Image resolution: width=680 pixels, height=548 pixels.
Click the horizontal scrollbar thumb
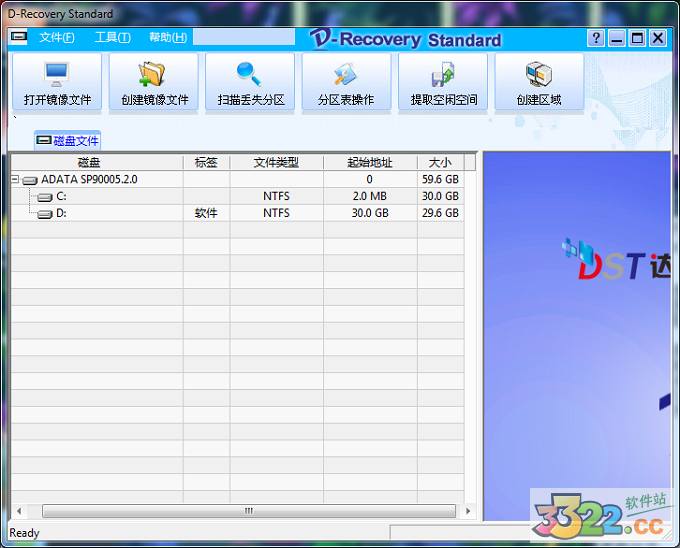point(249,511)
